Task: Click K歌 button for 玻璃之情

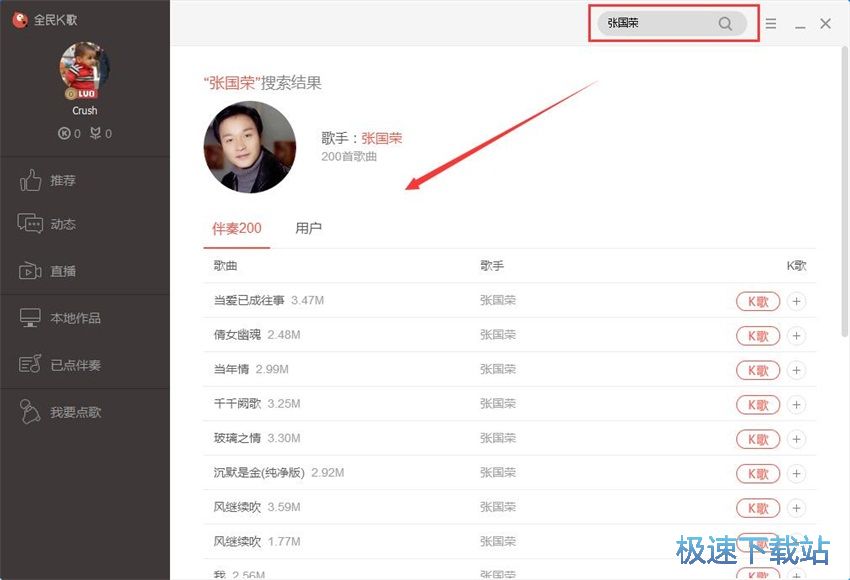Action: 758,439
